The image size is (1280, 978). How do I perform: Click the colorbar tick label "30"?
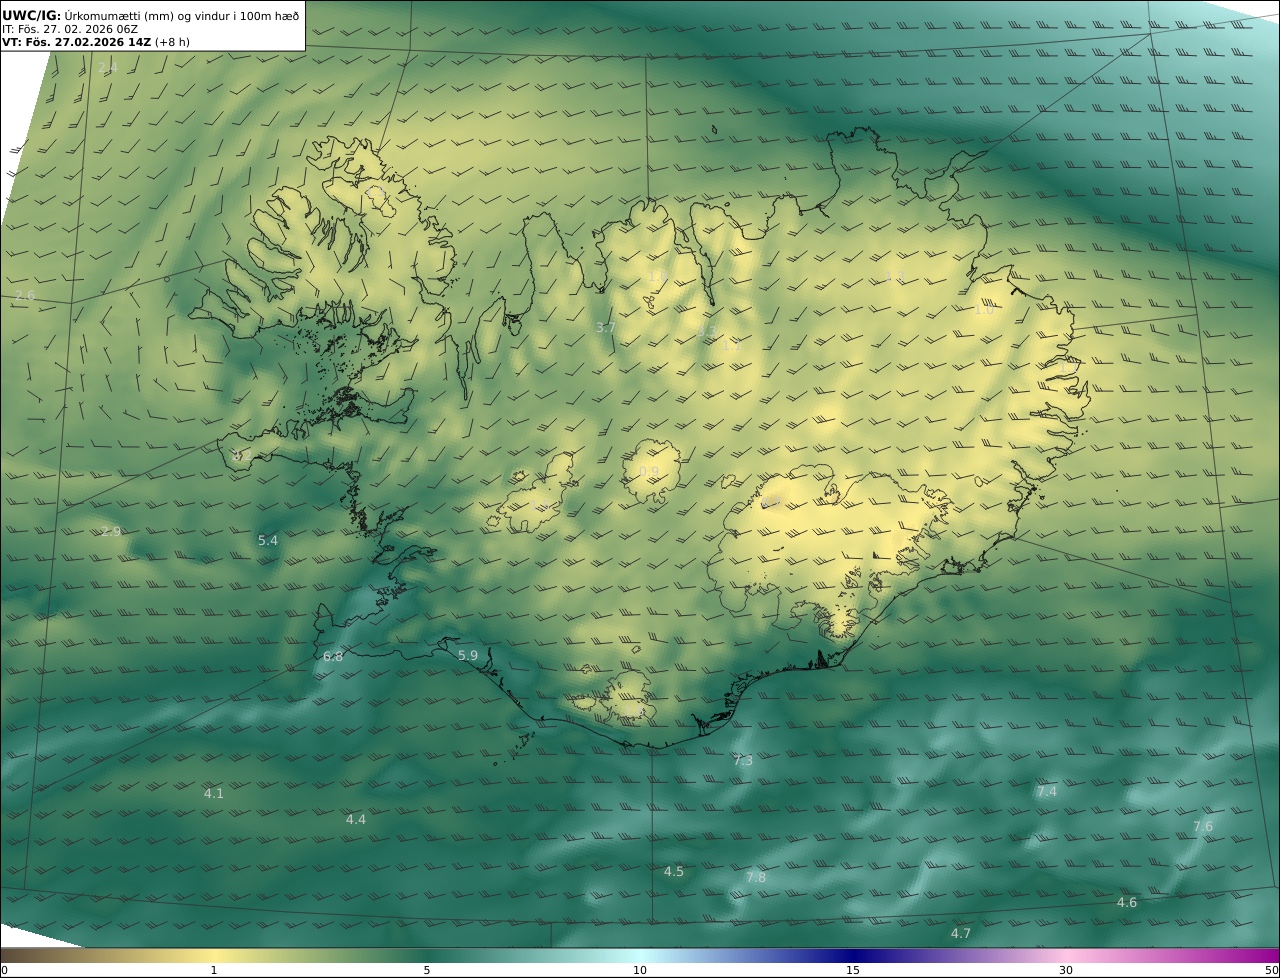(1066, 970)
